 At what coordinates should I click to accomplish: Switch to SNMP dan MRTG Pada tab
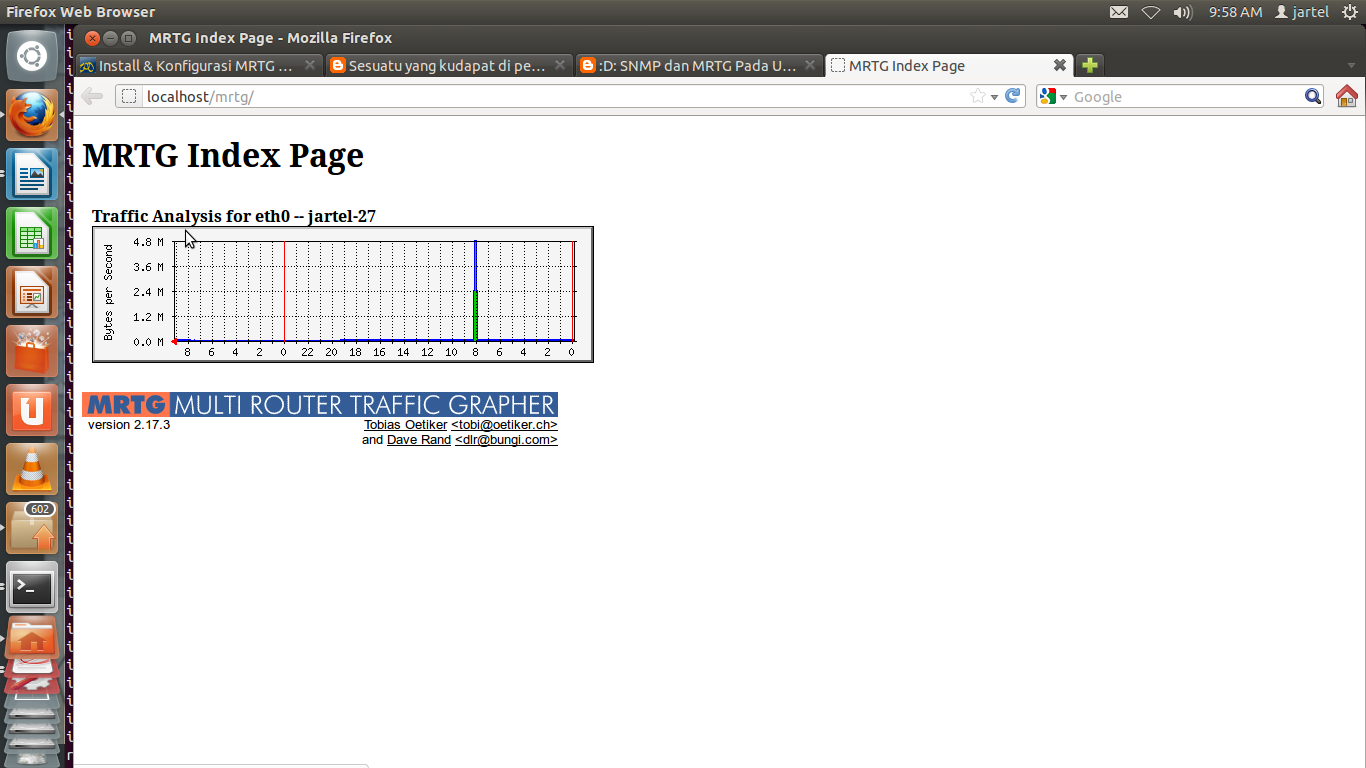click(699, 66)
